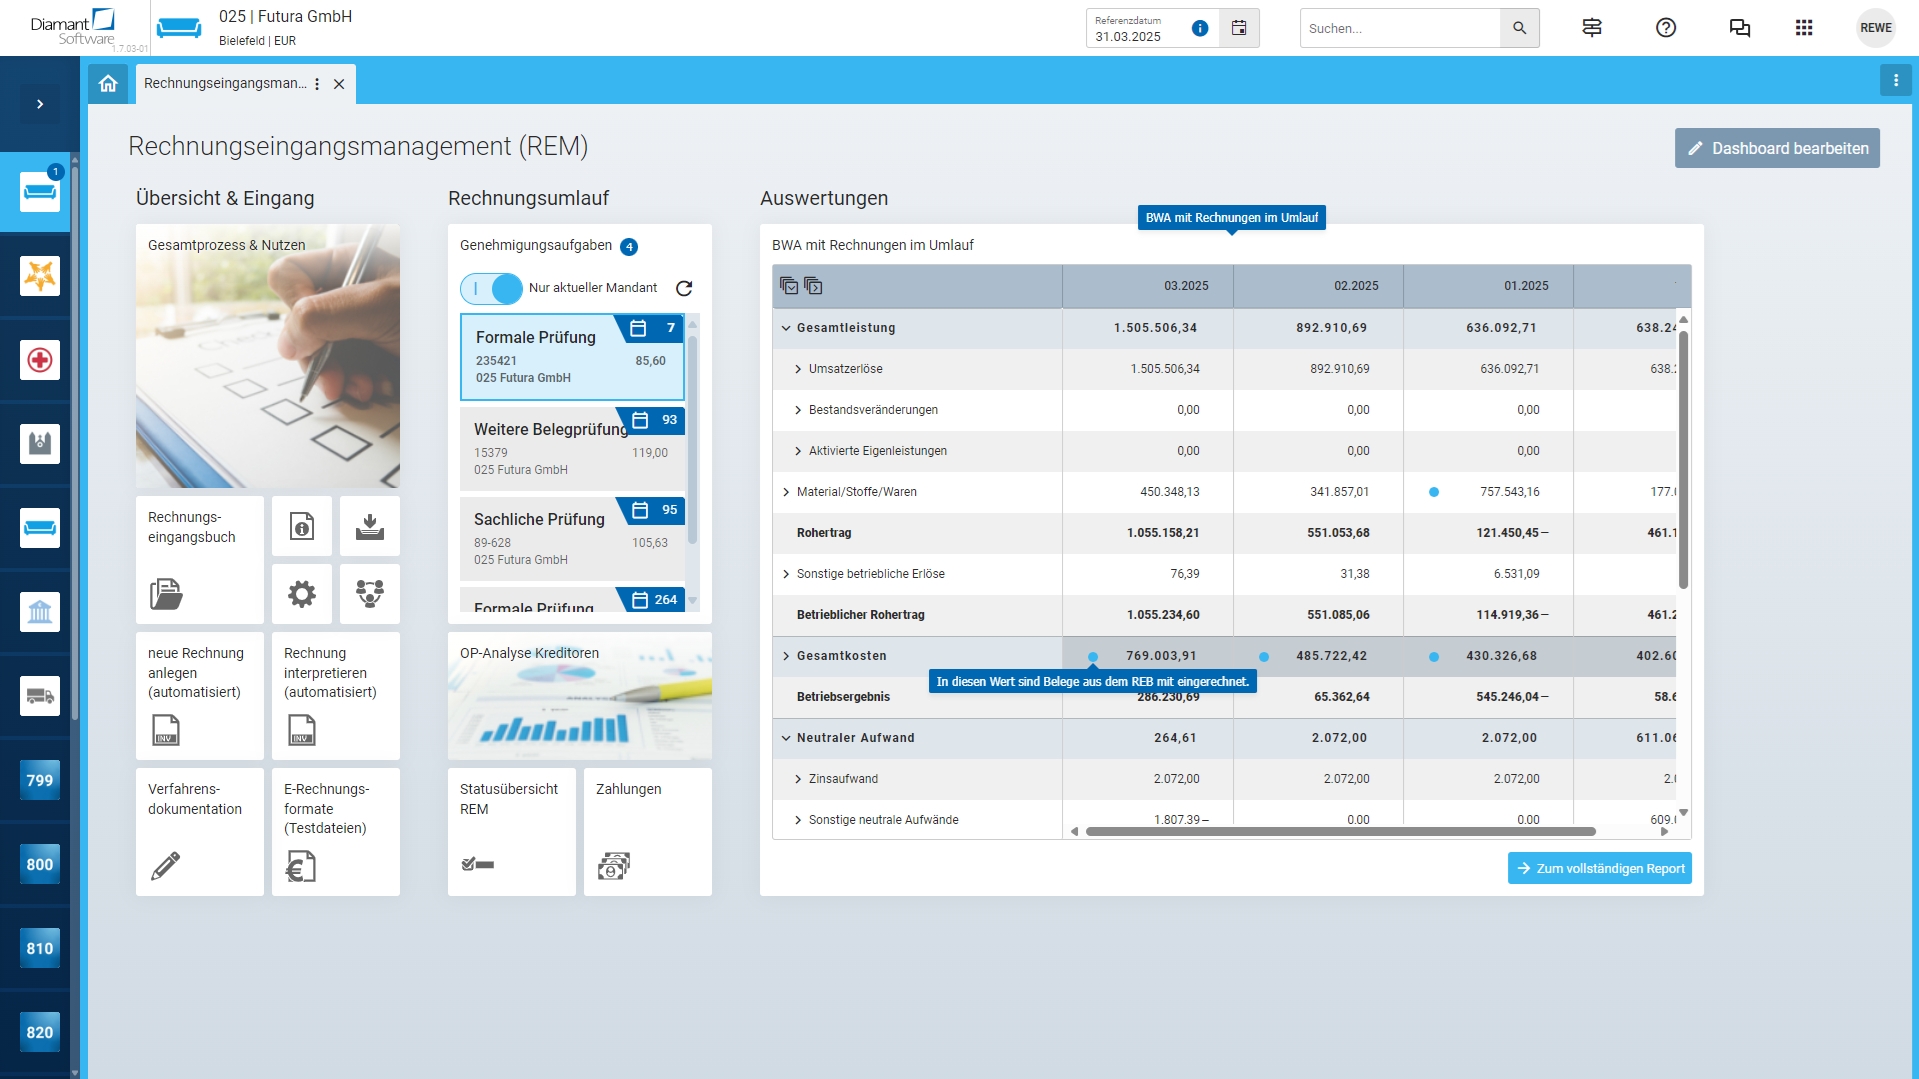Expand the Bestandsveränderungen row
Image resolution: width=1919 pixels, height=1079 pixels.
click(x=798, y=410)
